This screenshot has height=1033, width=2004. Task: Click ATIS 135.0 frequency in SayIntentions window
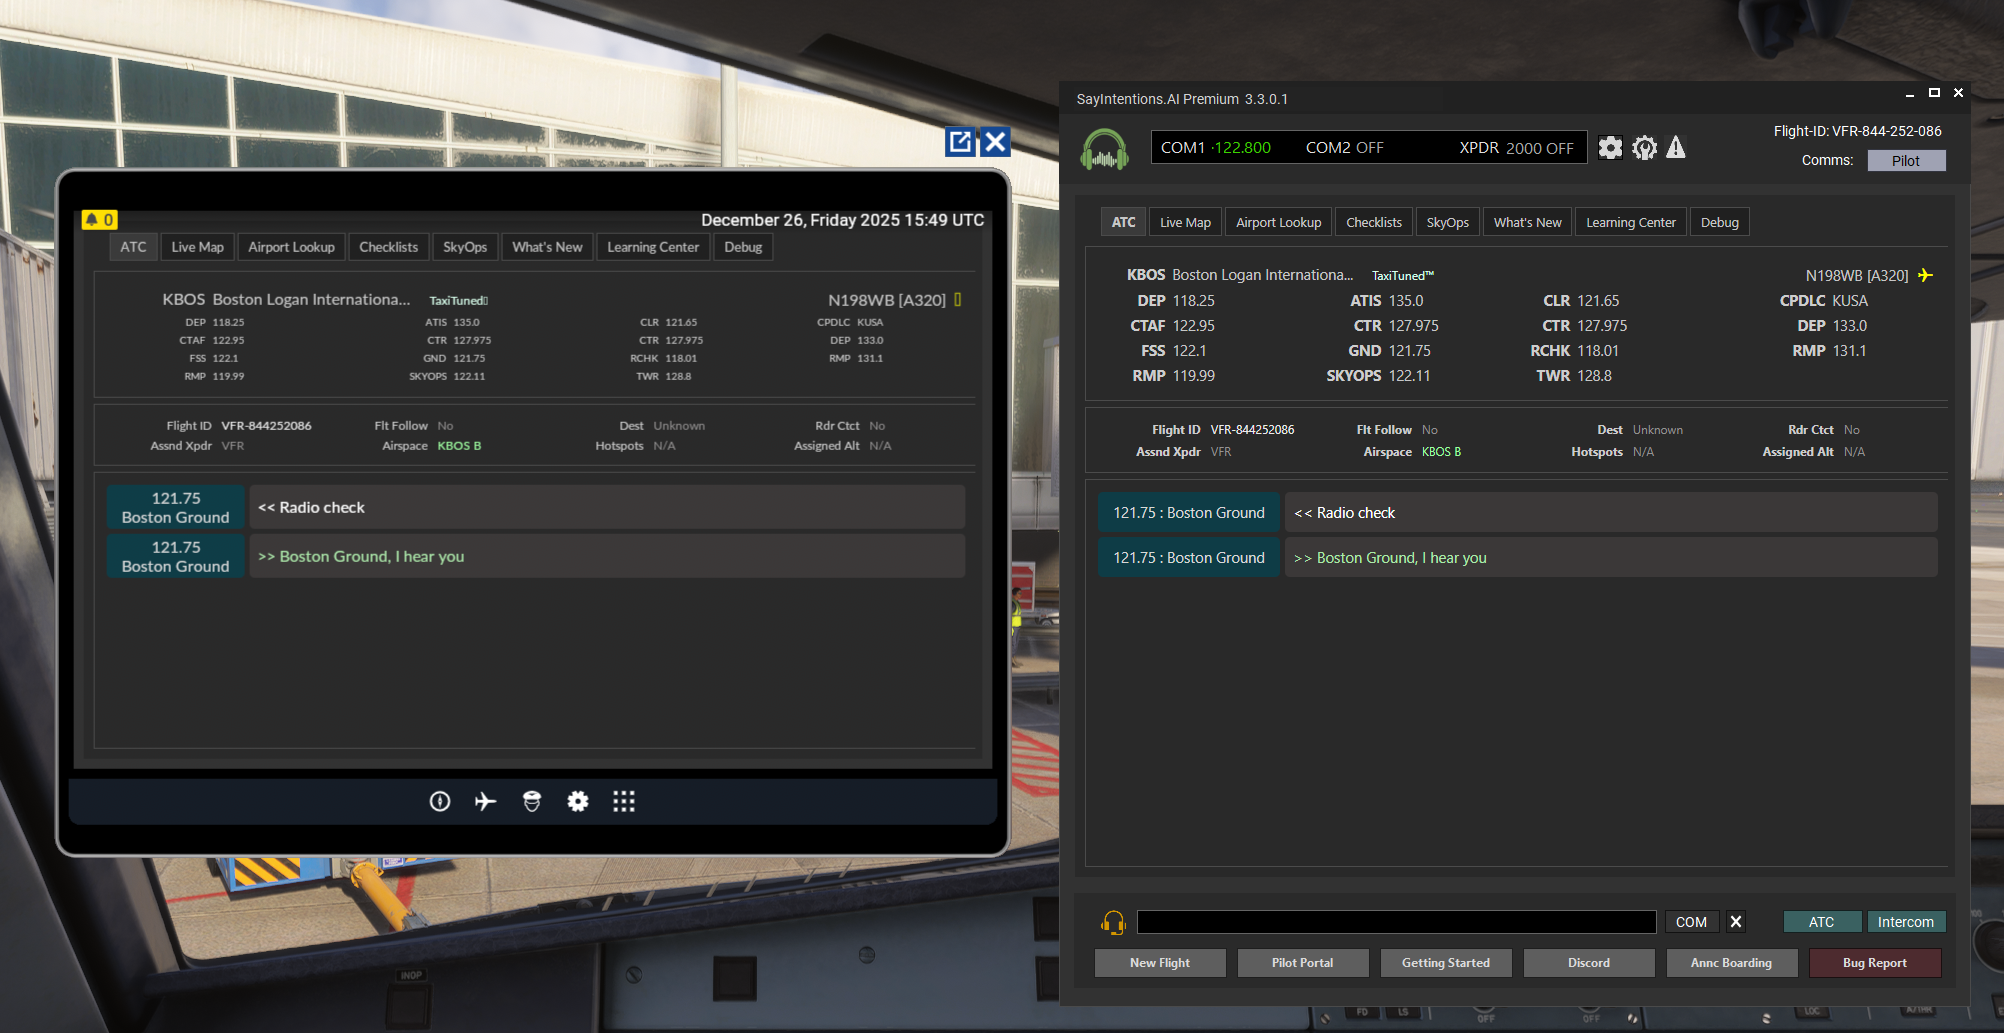click(1387, 301)
